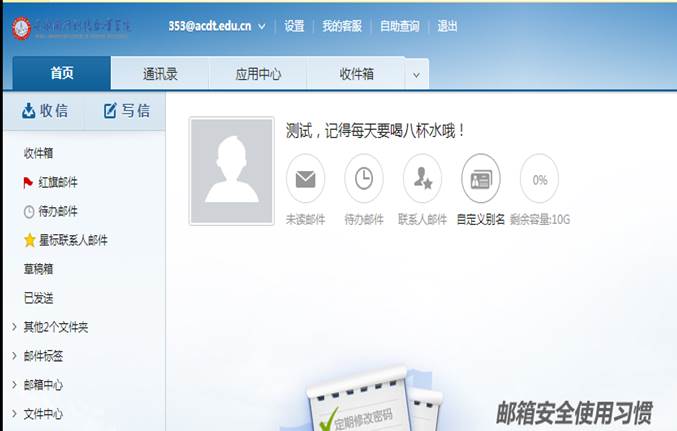Click the red flag mail icon

[28, 182]
